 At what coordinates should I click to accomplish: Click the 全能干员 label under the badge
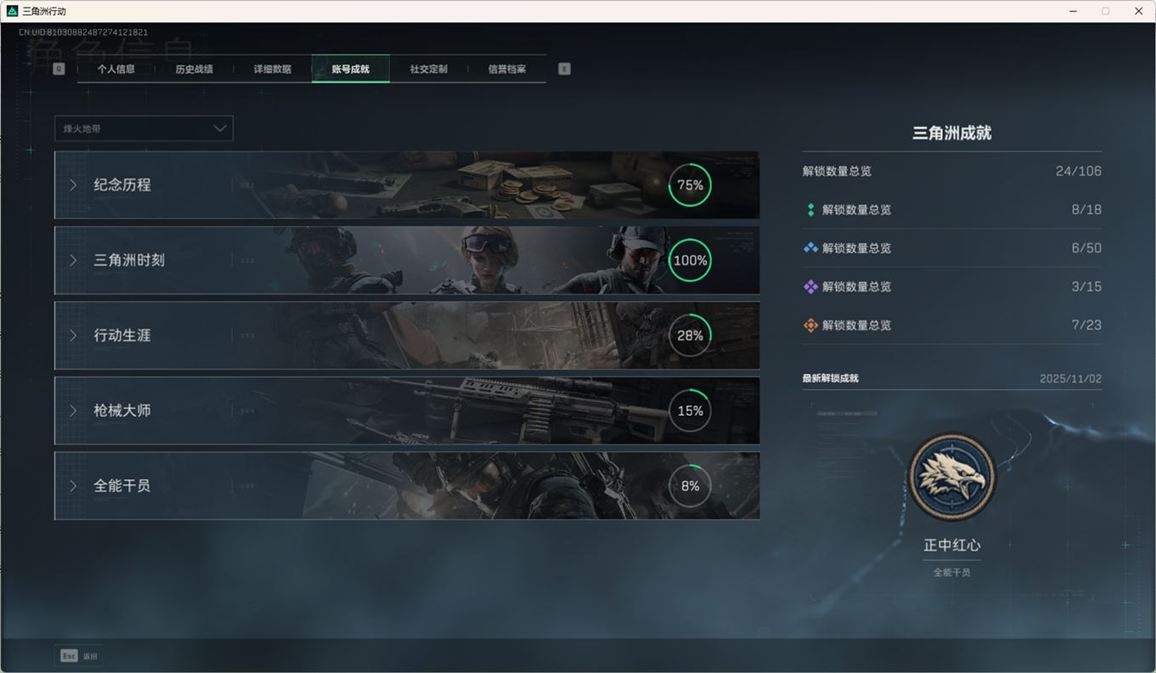point(952,572)
